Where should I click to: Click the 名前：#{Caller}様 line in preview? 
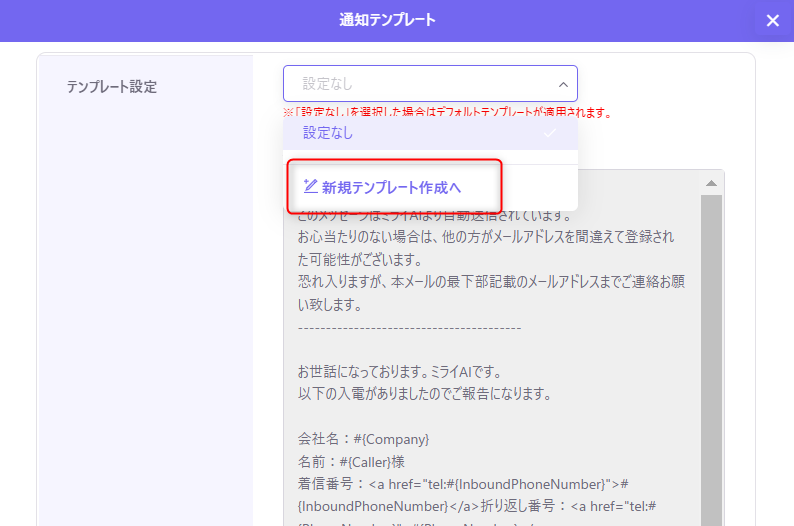[x=351, y=462]
